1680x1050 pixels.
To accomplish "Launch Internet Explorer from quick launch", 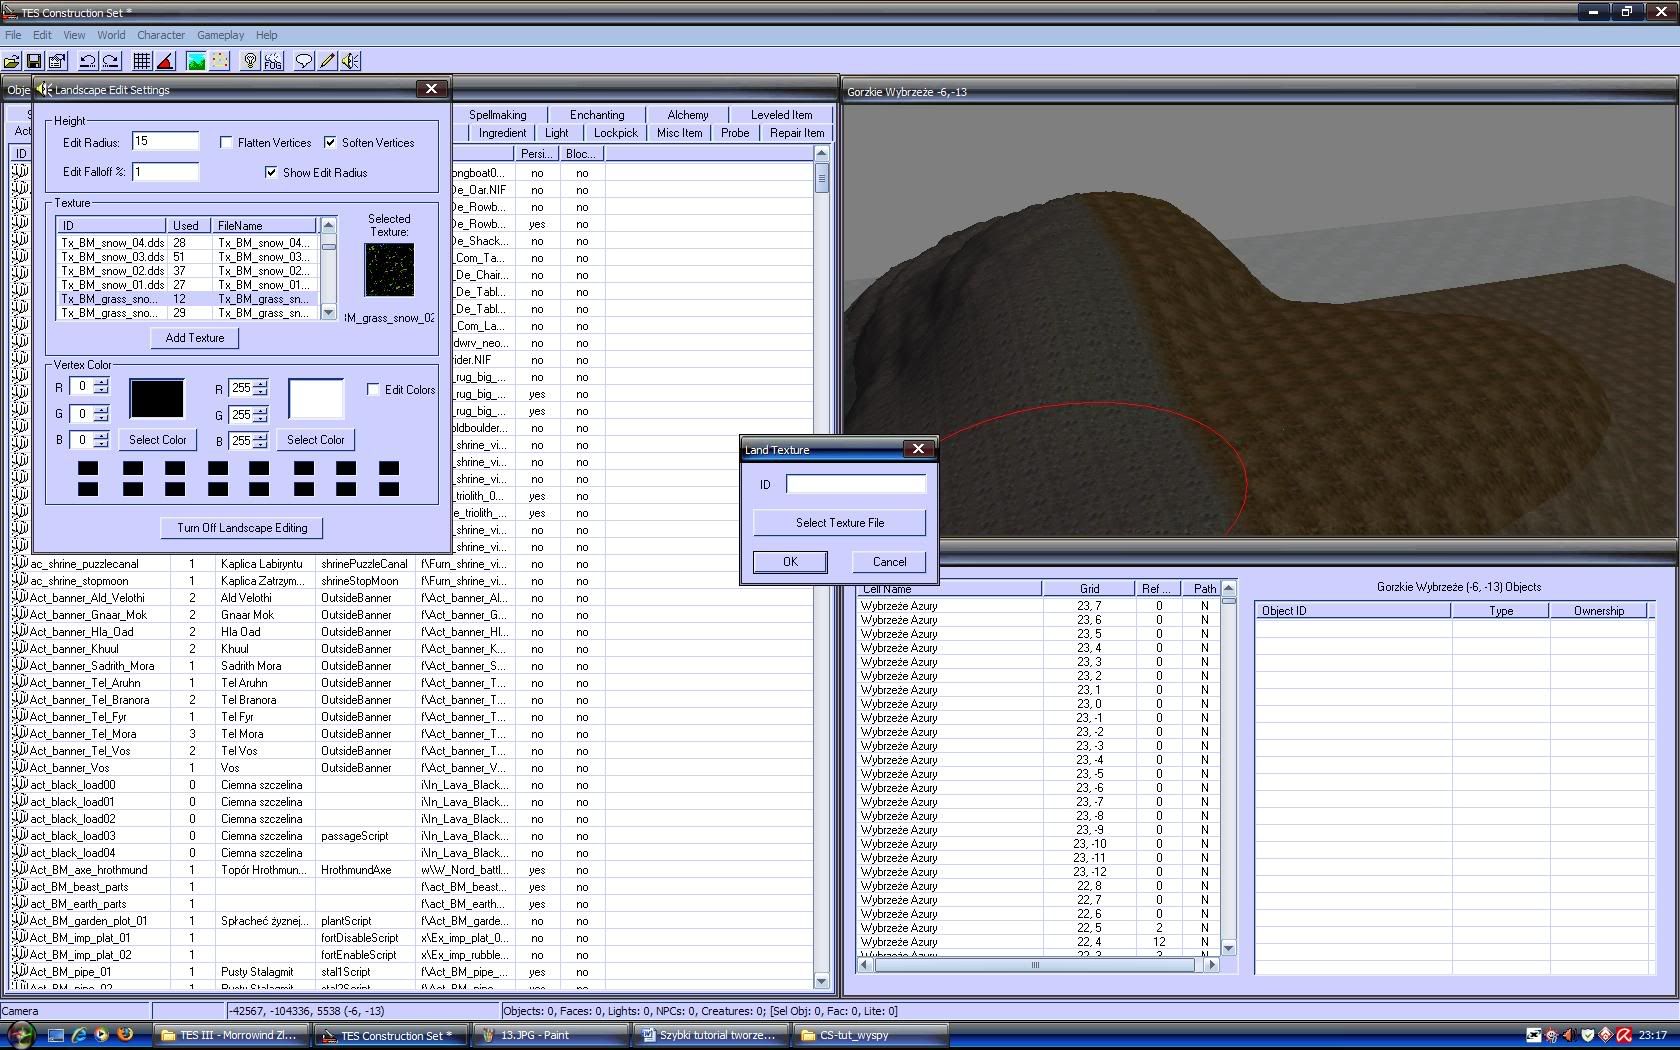I will pos(78,1035).
